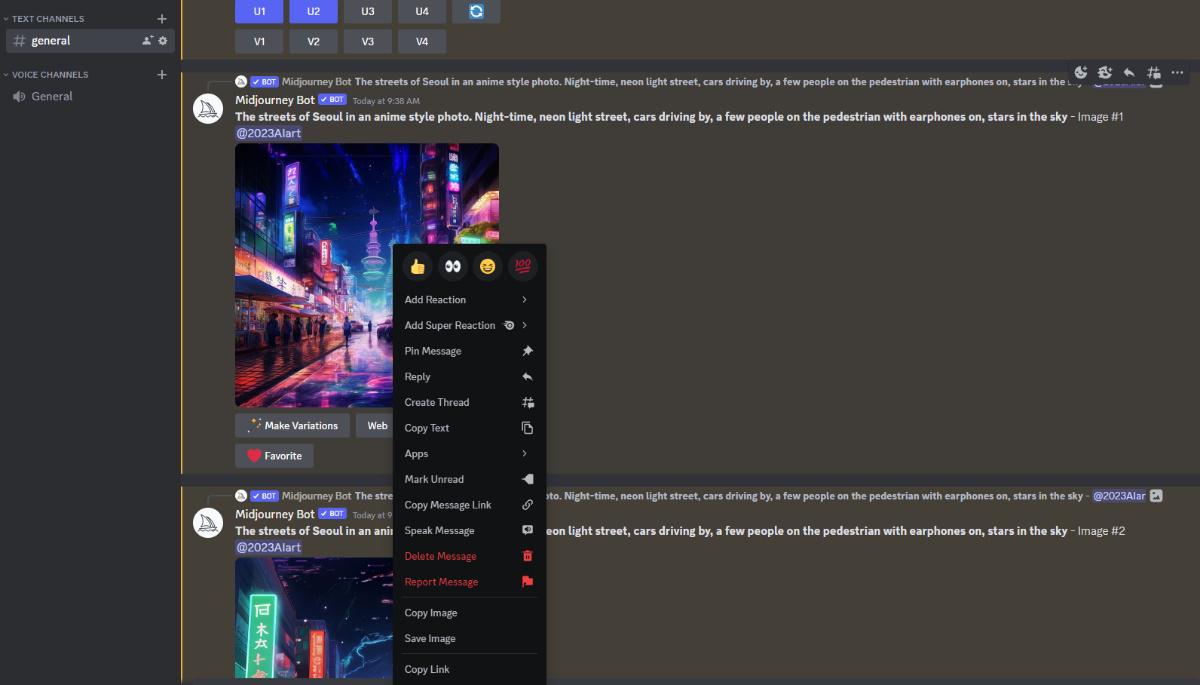Click the V2 variation button
1200x685 pixels.
tap(314, 41)
